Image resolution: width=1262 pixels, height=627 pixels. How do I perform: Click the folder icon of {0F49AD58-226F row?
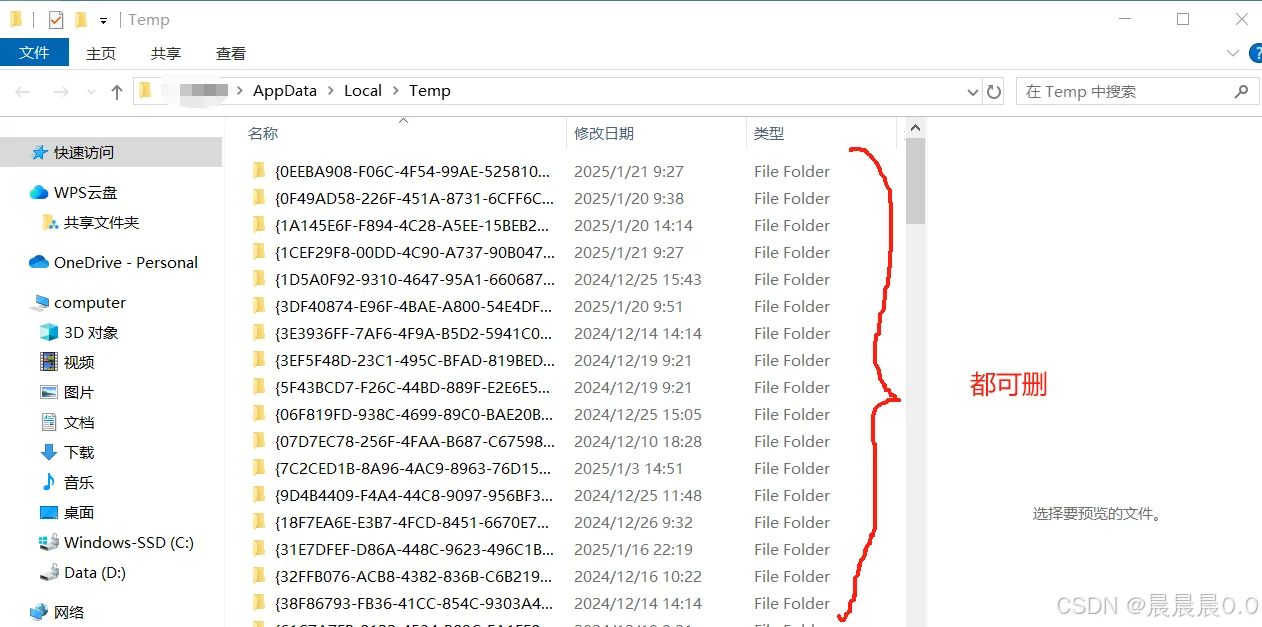click(x=259, y=197)
